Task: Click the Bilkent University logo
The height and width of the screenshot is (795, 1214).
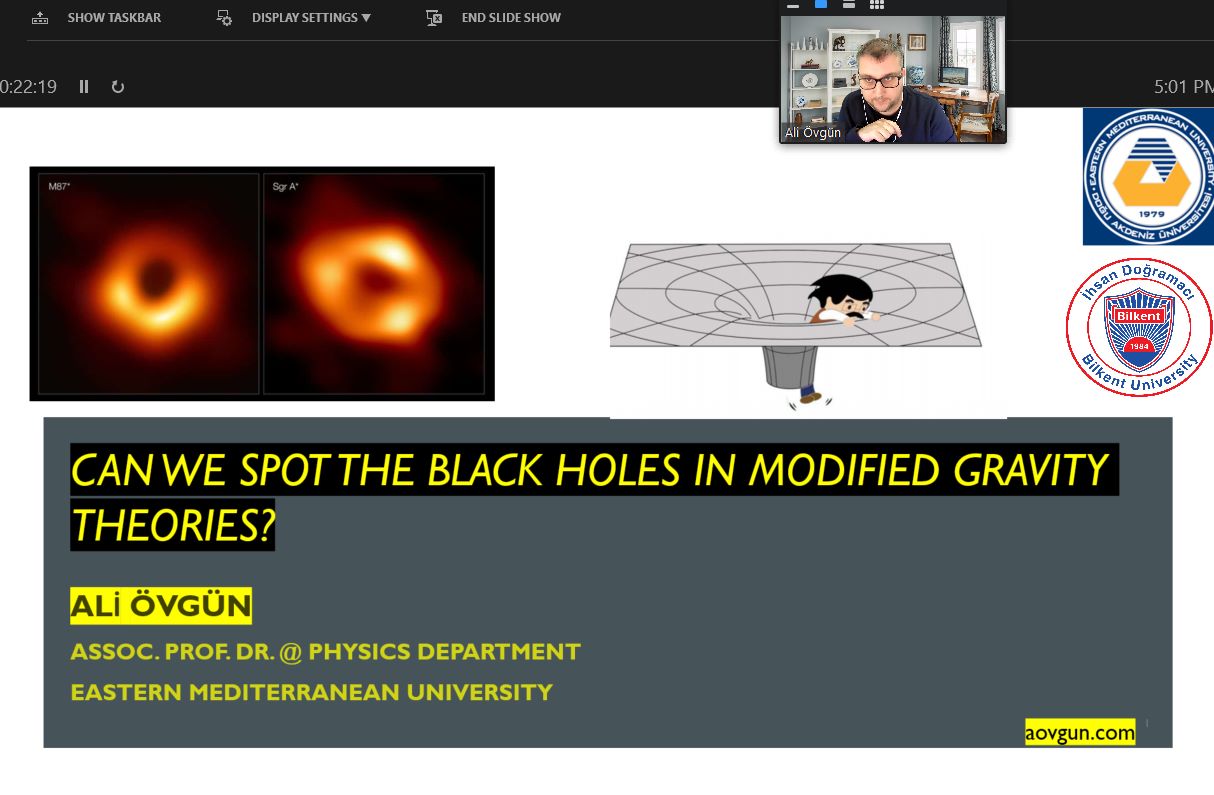Action: (1138, 326)
